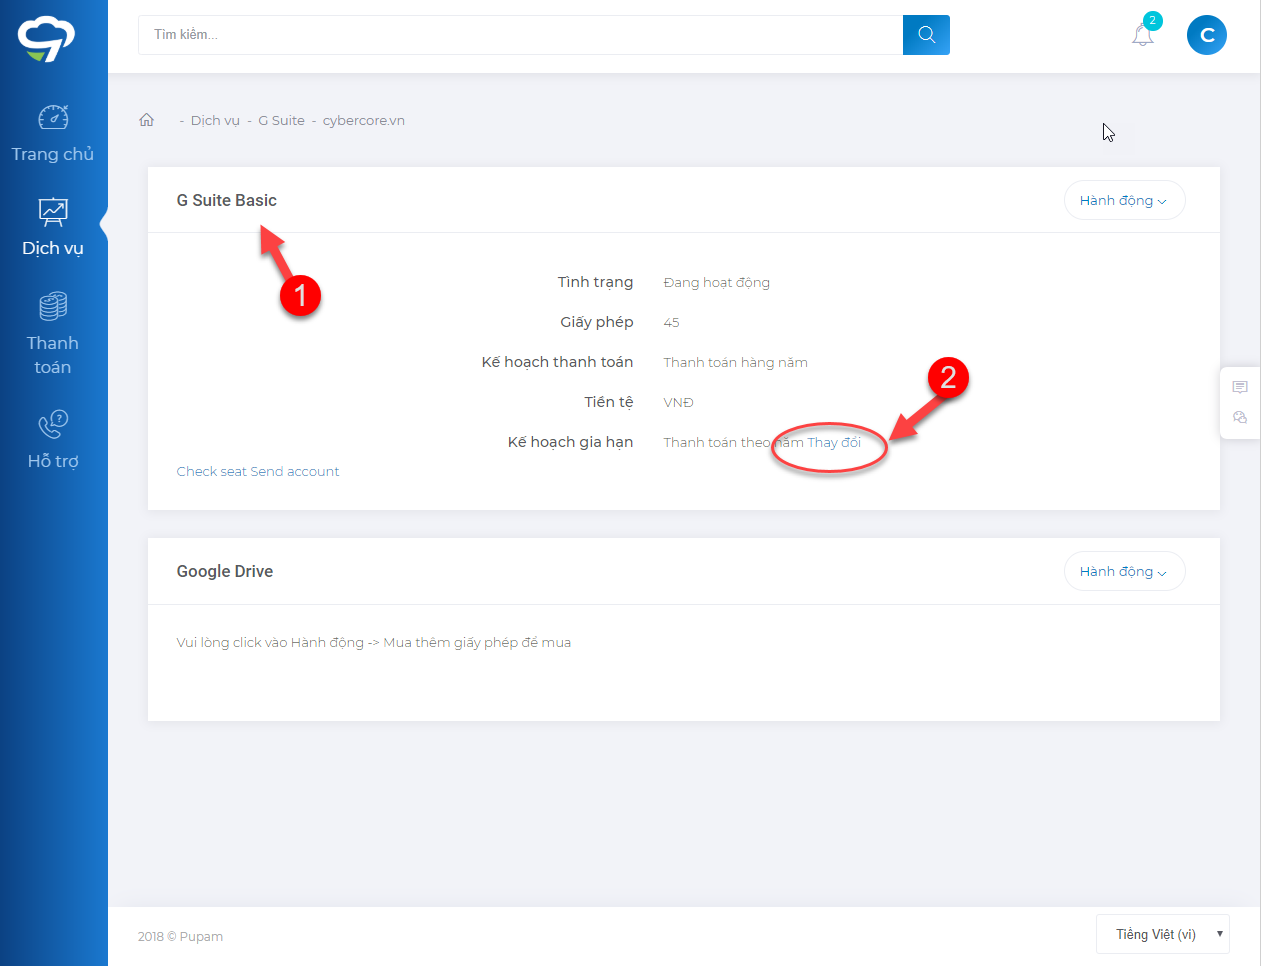
Task: Open the Tiếng Việt language selector
Action: click(x=1163, y=934)
